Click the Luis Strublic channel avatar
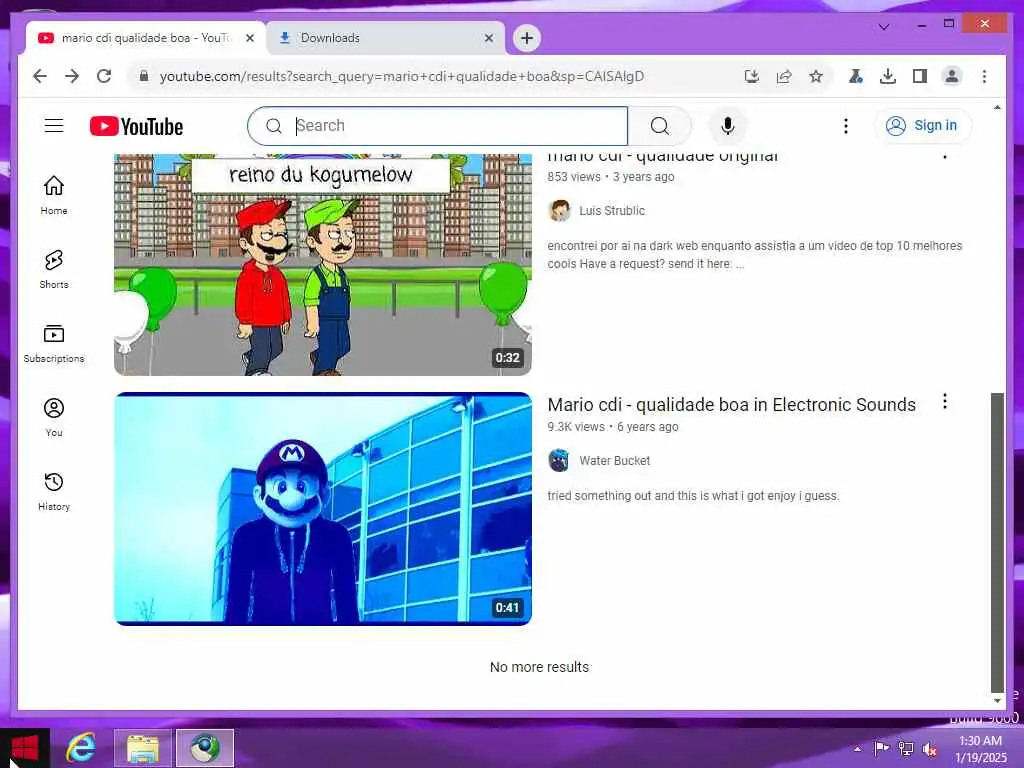 point(559,210)
